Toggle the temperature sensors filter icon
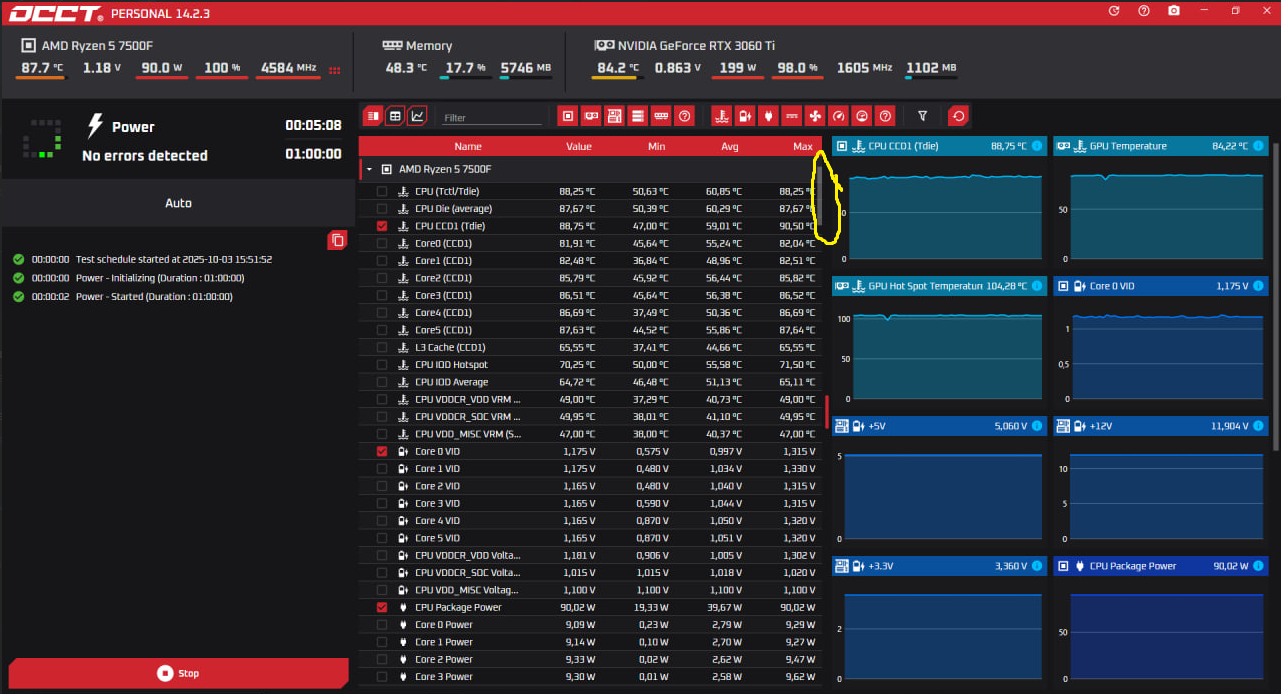 tap(721, 116)
